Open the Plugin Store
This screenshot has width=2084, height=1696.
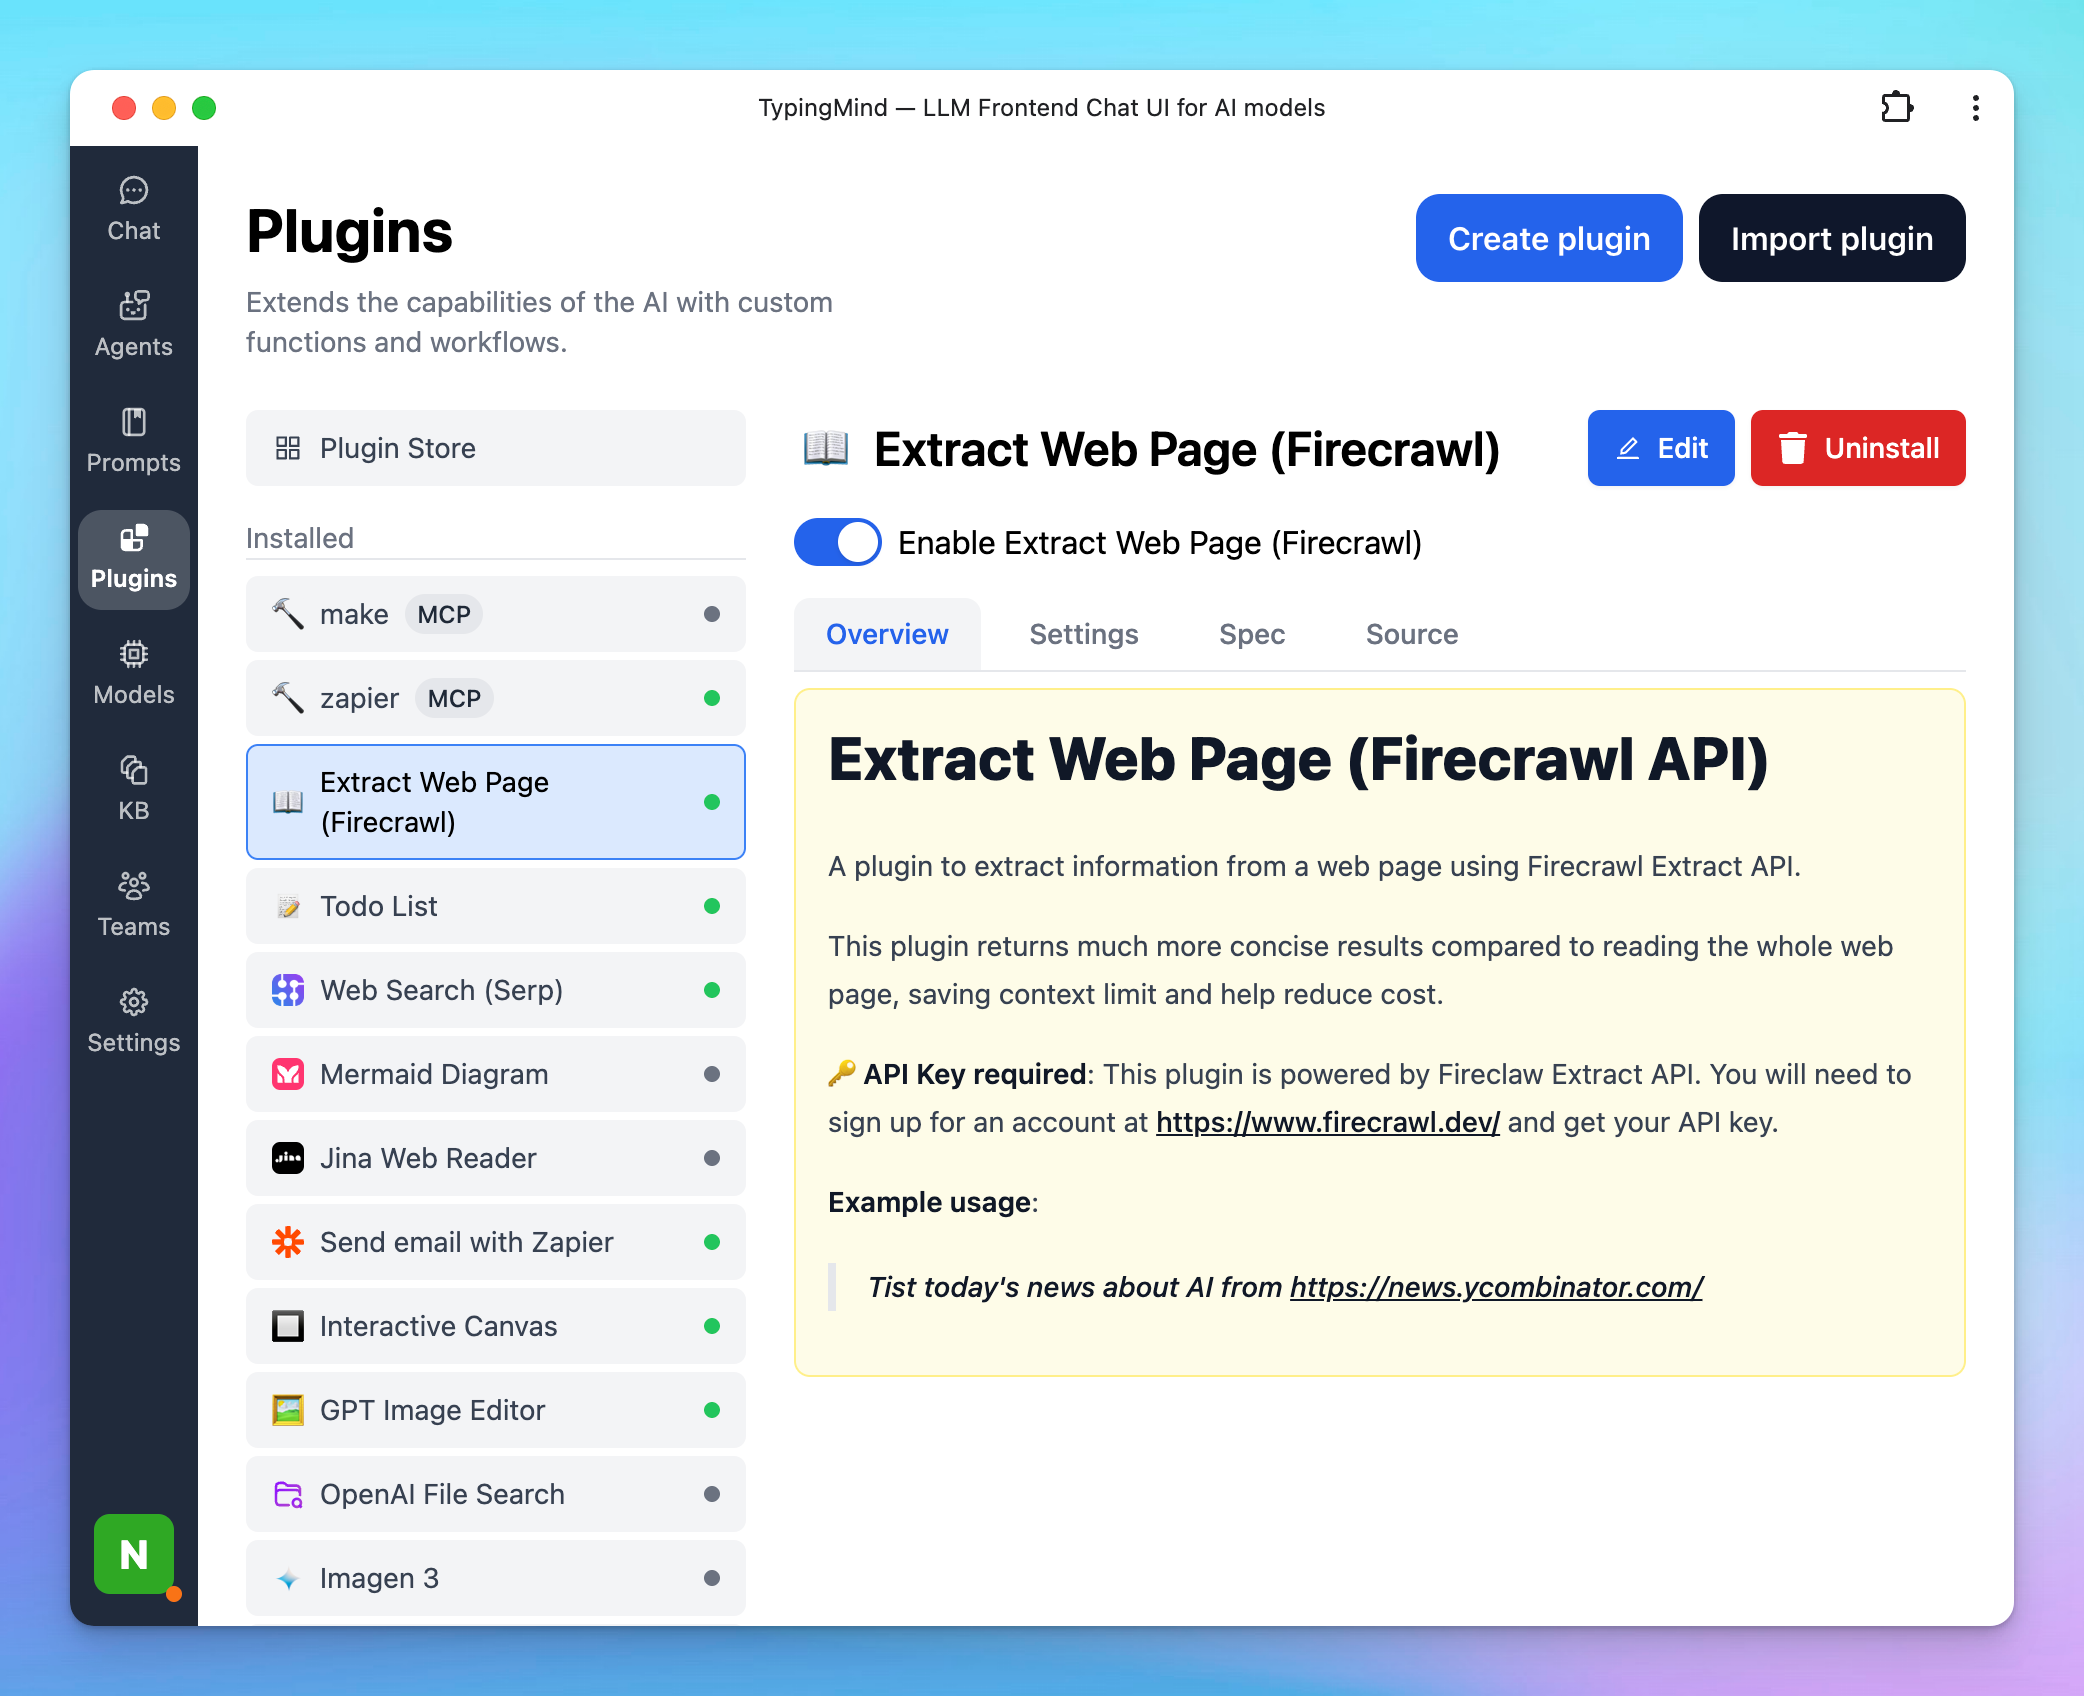coord(494,447)
